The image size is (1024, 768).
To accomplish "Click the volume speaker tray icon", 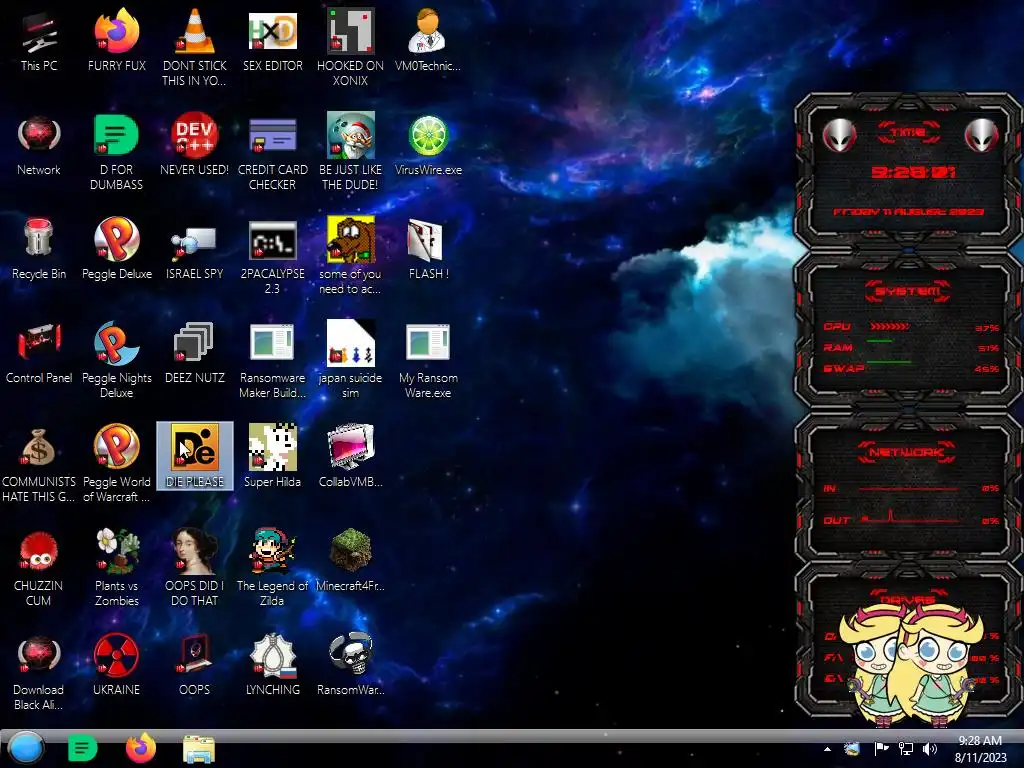I will point(930,750).
